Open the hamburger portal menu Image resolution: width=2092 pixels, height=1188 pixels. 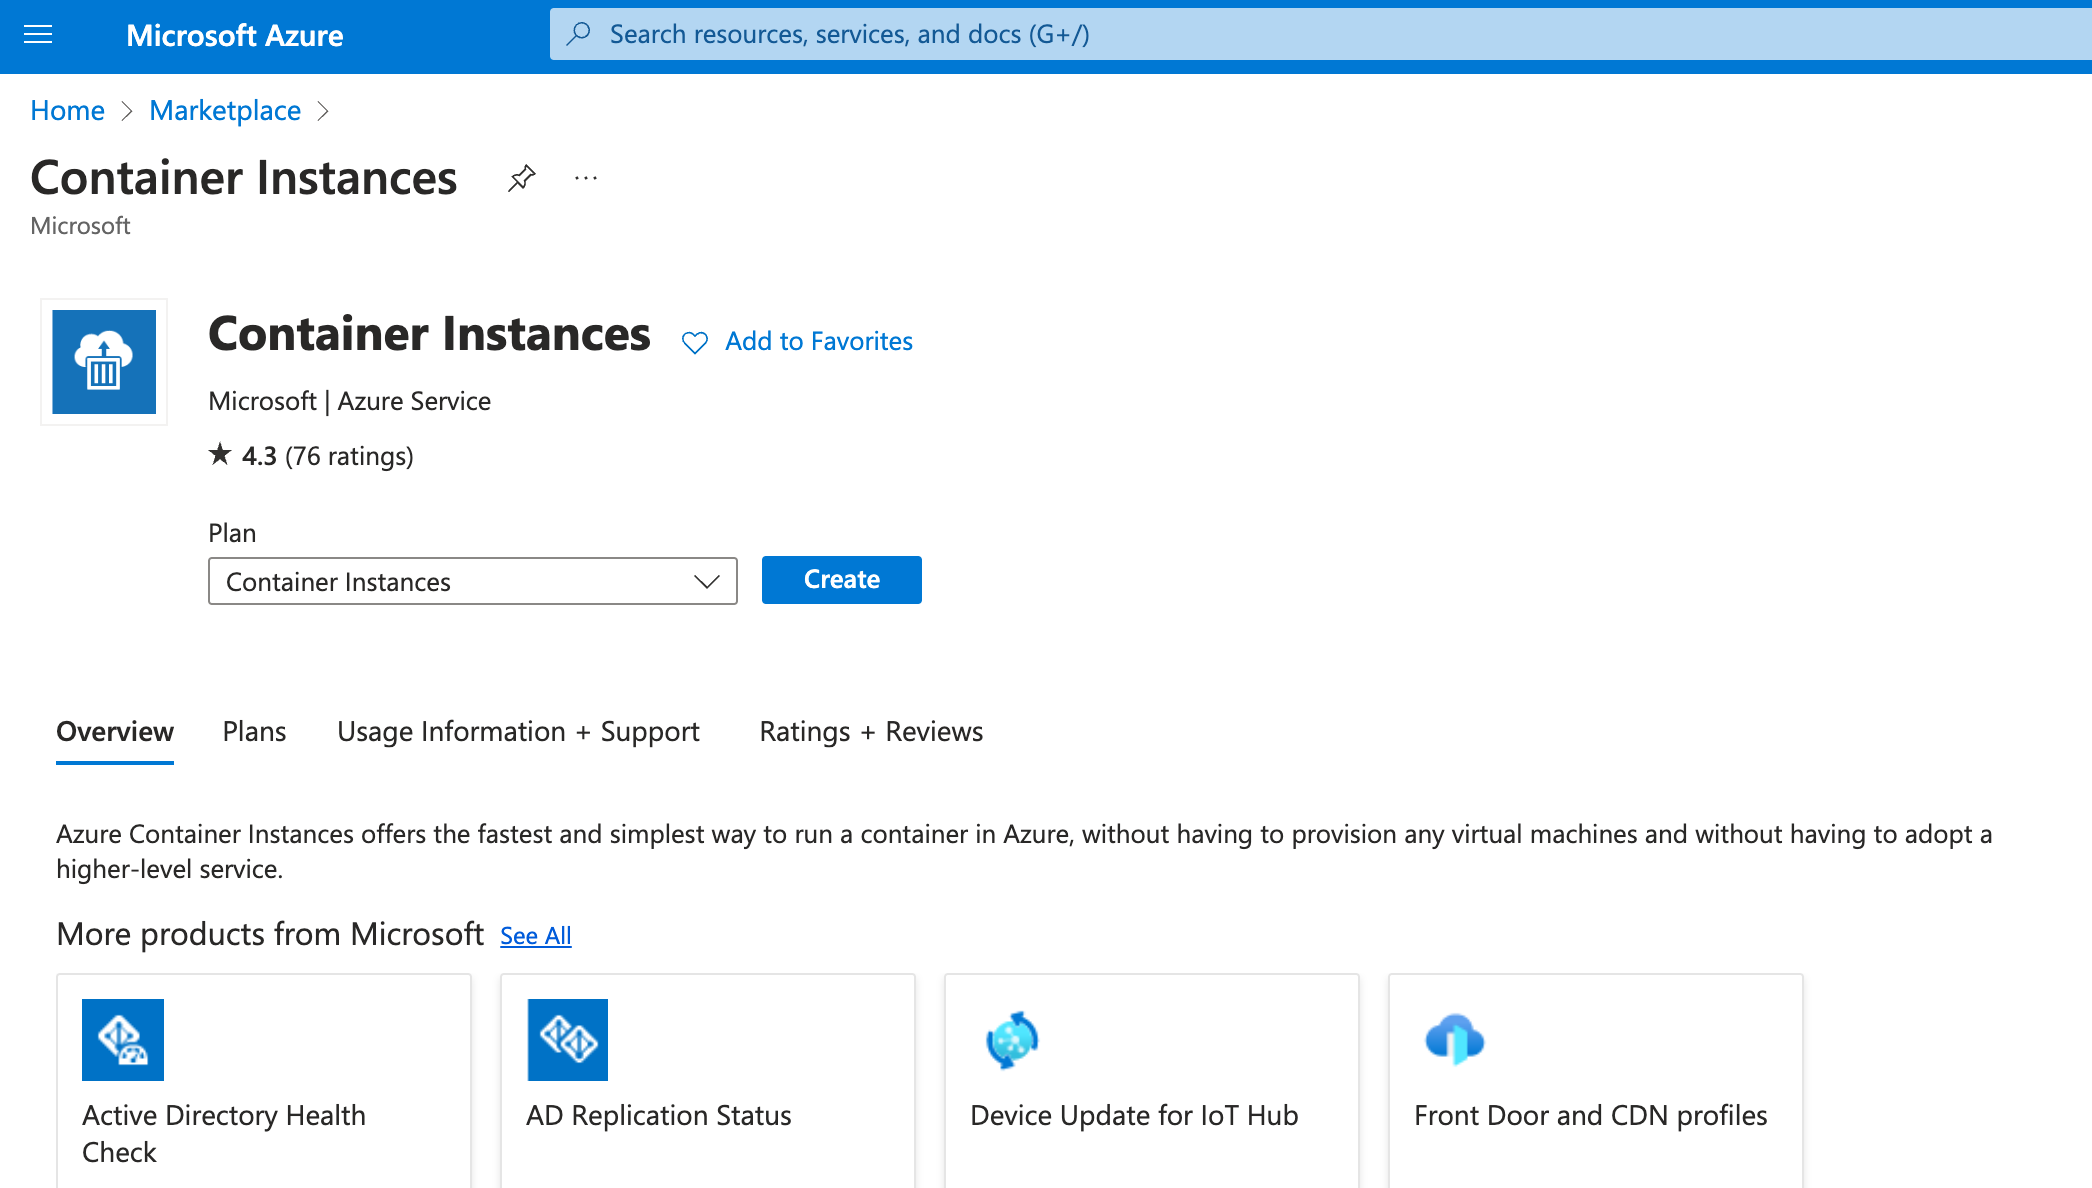(38, 35)
